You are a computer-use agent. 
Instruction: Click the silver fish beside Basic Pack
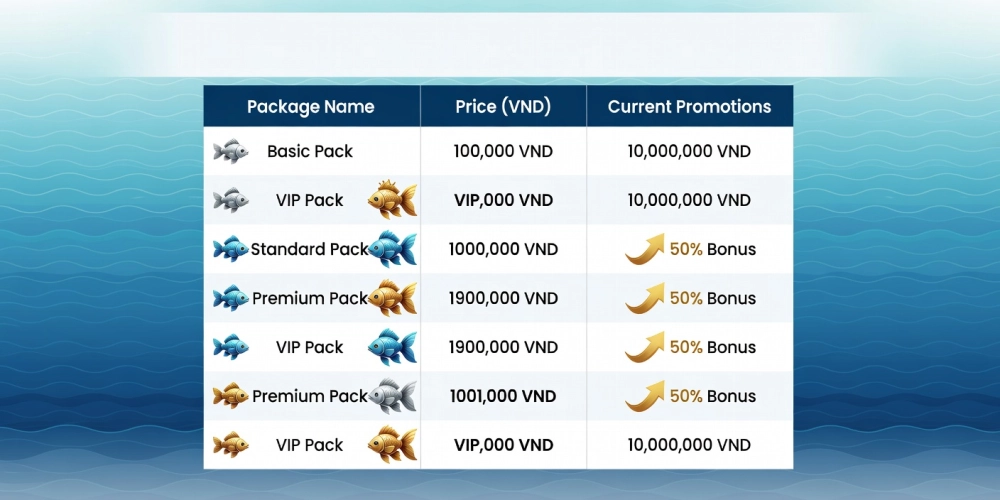230,151
